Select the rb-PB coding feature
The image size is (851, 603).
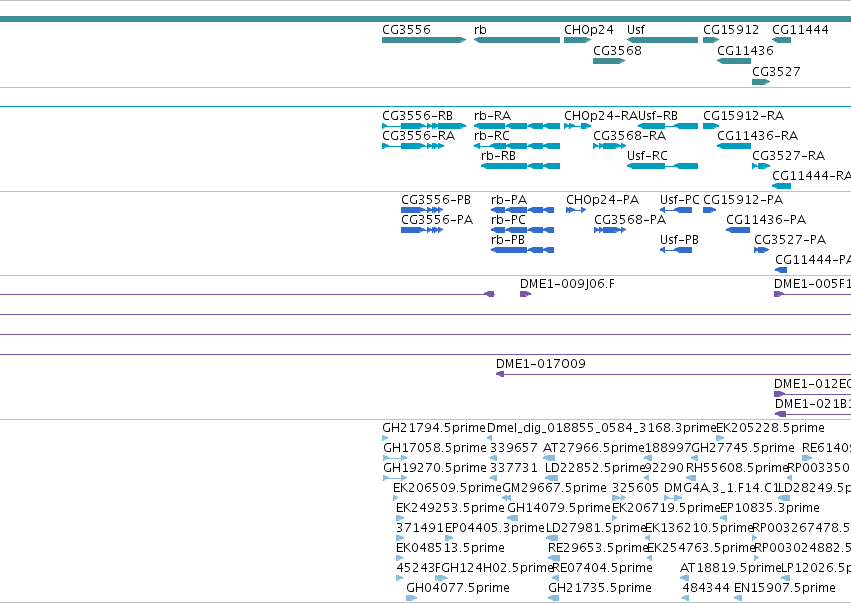pos(523,250)
